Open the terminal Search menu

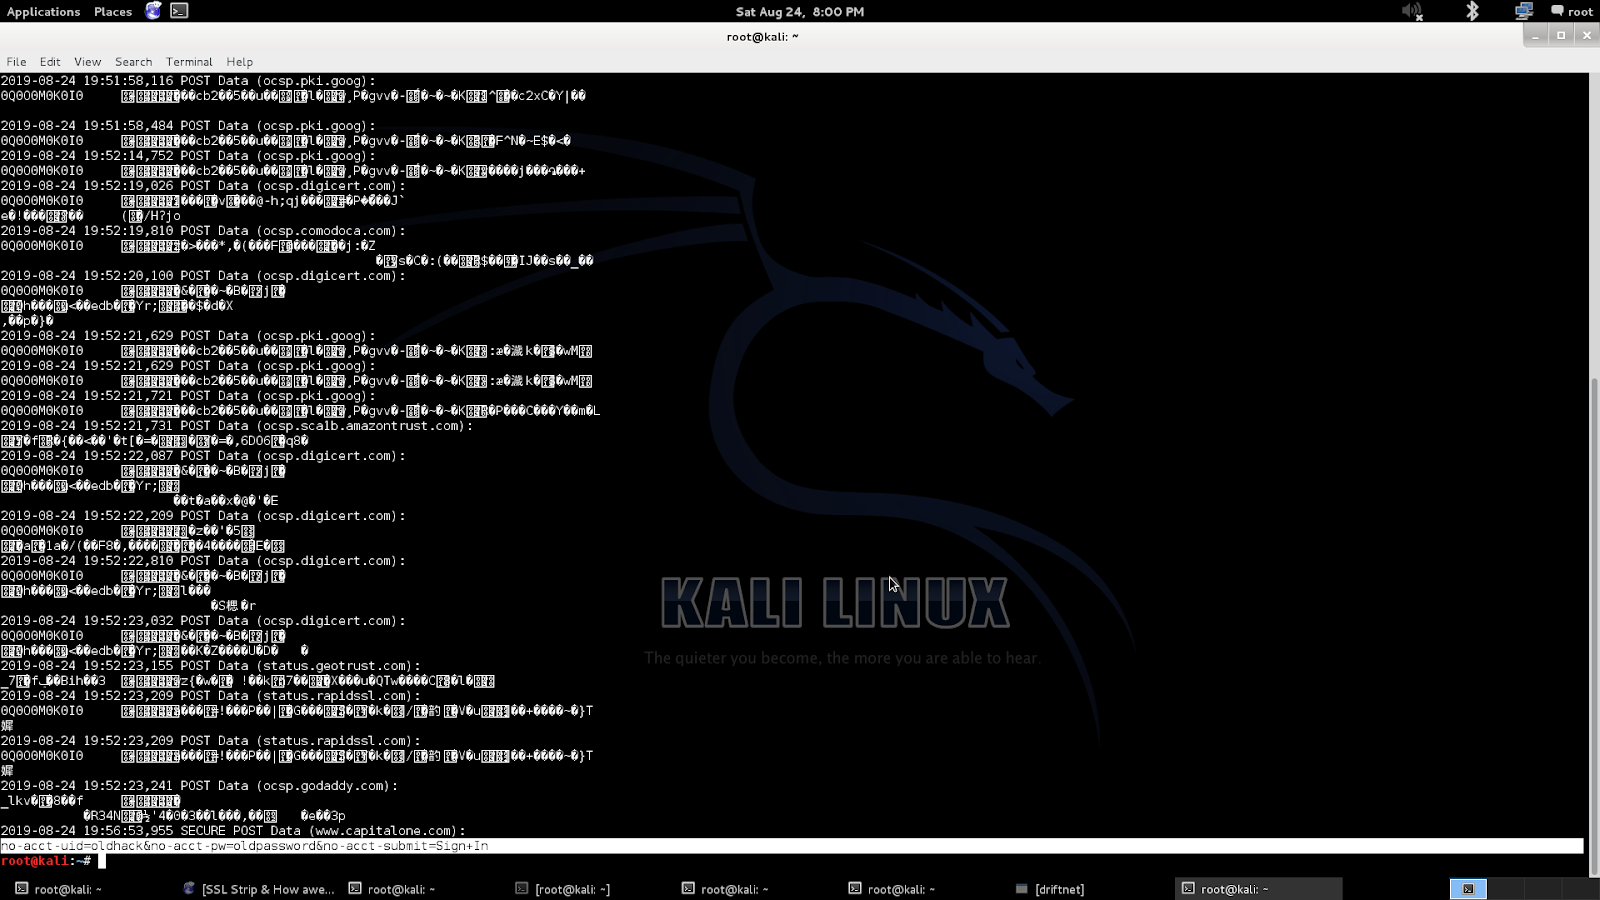(x=133, y=61)
